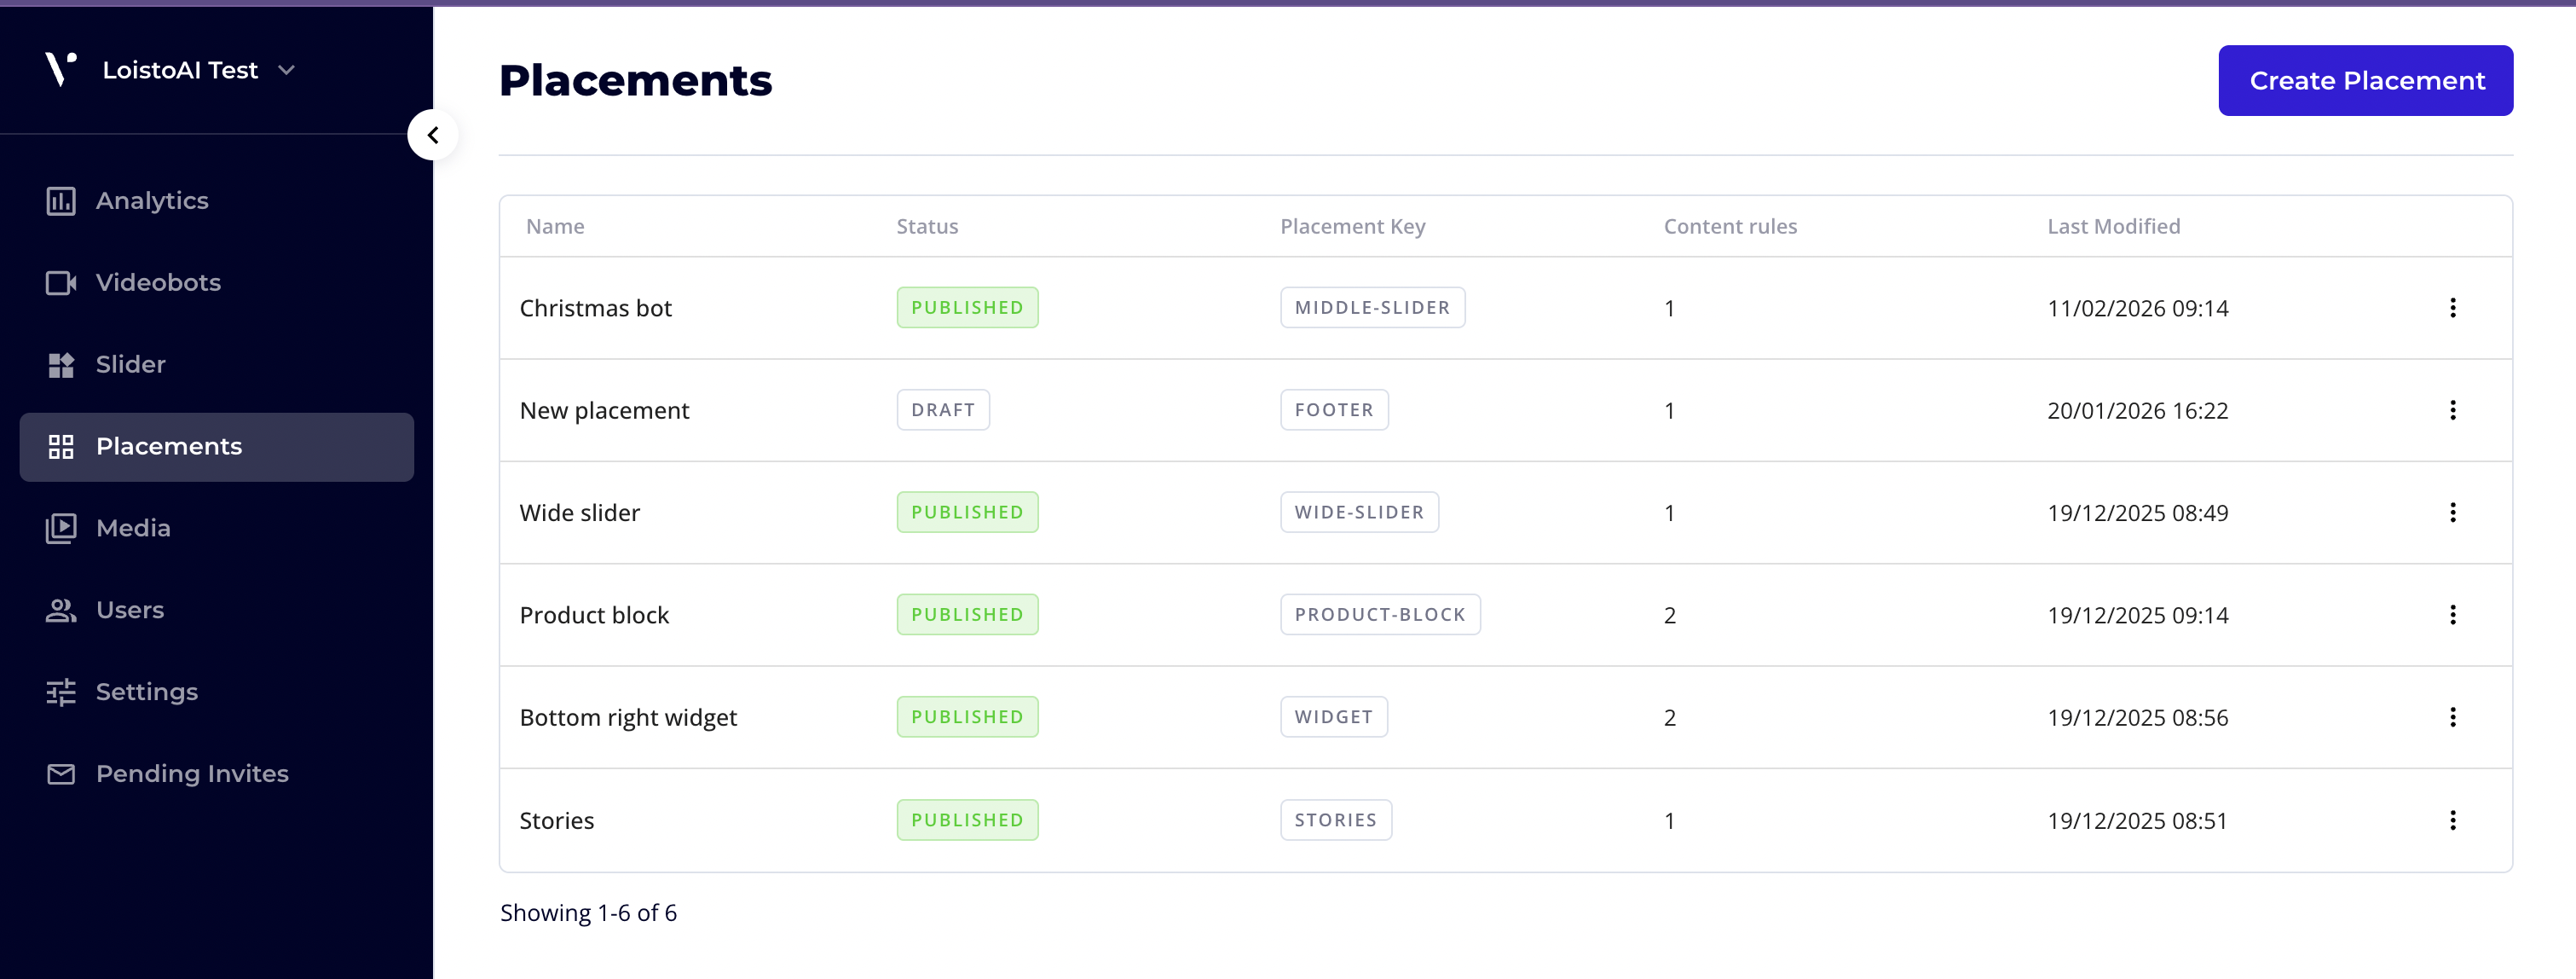This screenshot has height=979, width=2576.
Task: Click the Analytics chart icon in sidebar
Action: (x=61, y=201)
